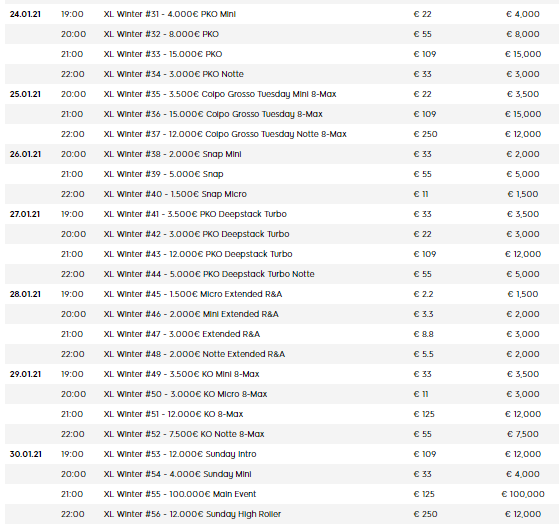The width and height of the screenshot is (559, 530).
Task: Select XL Winter #44 PKO Deepstack Turbo Notte
Action: [209, 274]
